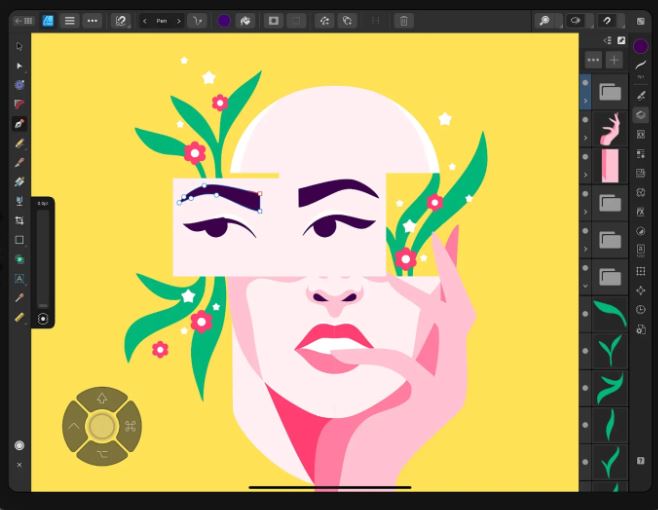Click the 'Pen' mode label

click(x=162, y=21)
